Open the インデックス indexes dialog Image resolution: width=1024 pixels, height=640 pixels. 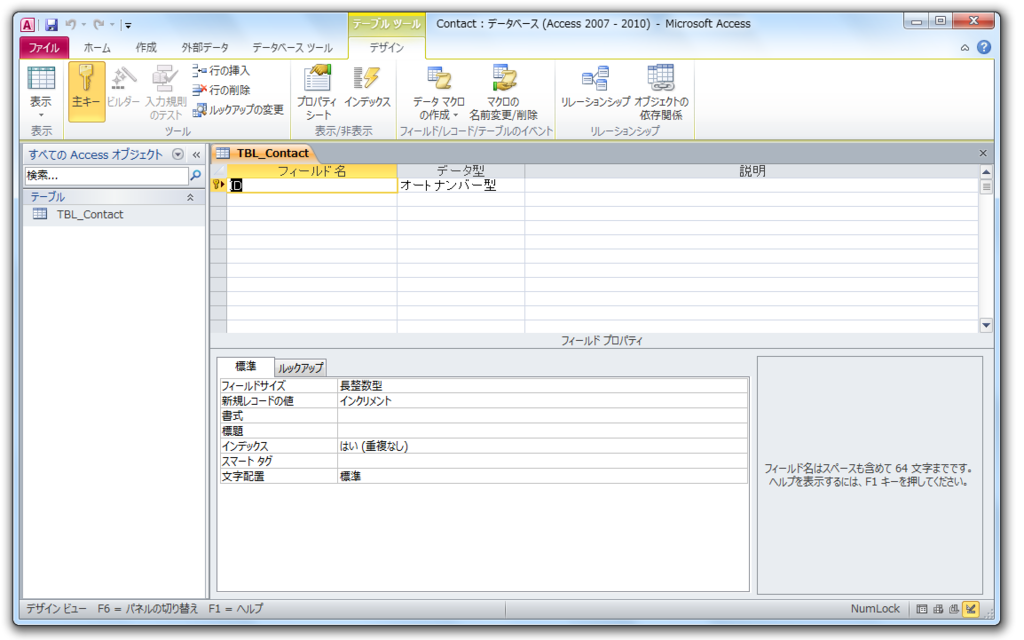[367, 86]
